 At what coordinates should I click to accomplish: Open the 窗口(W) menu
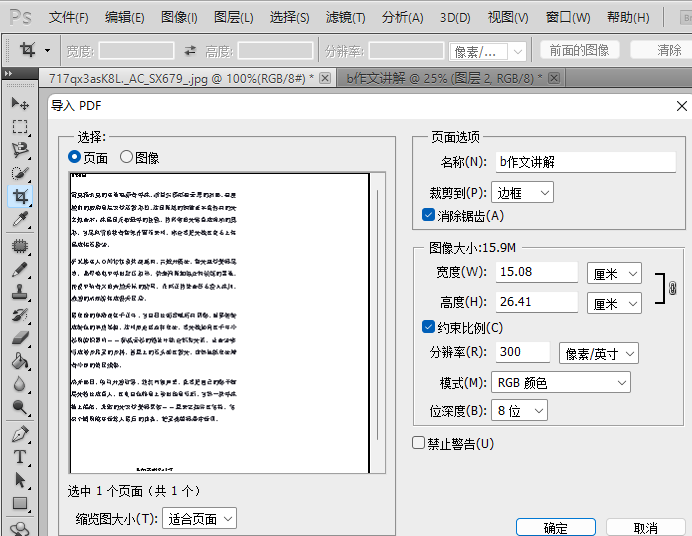(x=568, y=18)
